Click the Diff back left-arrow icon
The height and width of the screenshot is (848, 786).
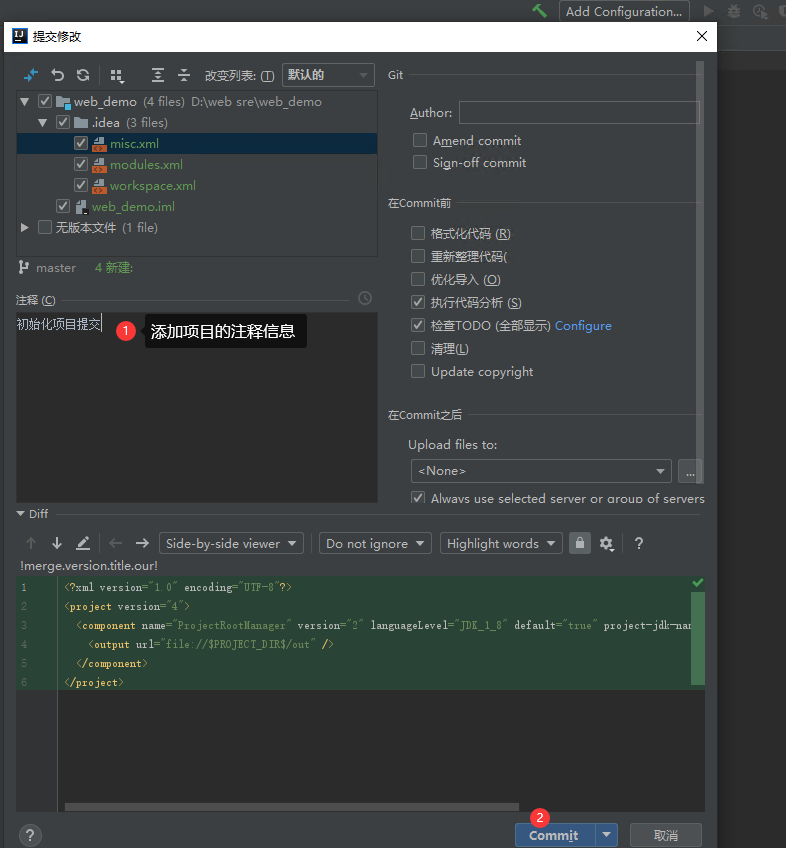[115, 543]
